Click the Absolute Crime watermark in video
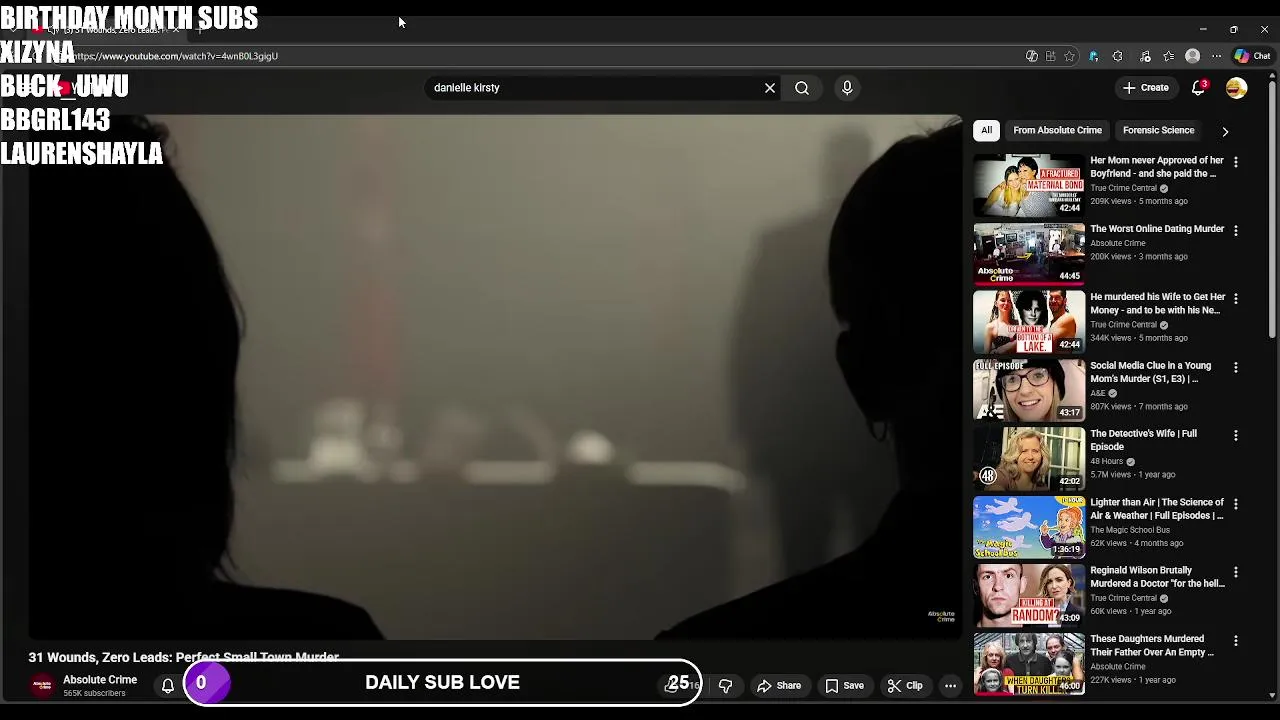Screen dimensions: 1280x720 click(x=941, y=616)
